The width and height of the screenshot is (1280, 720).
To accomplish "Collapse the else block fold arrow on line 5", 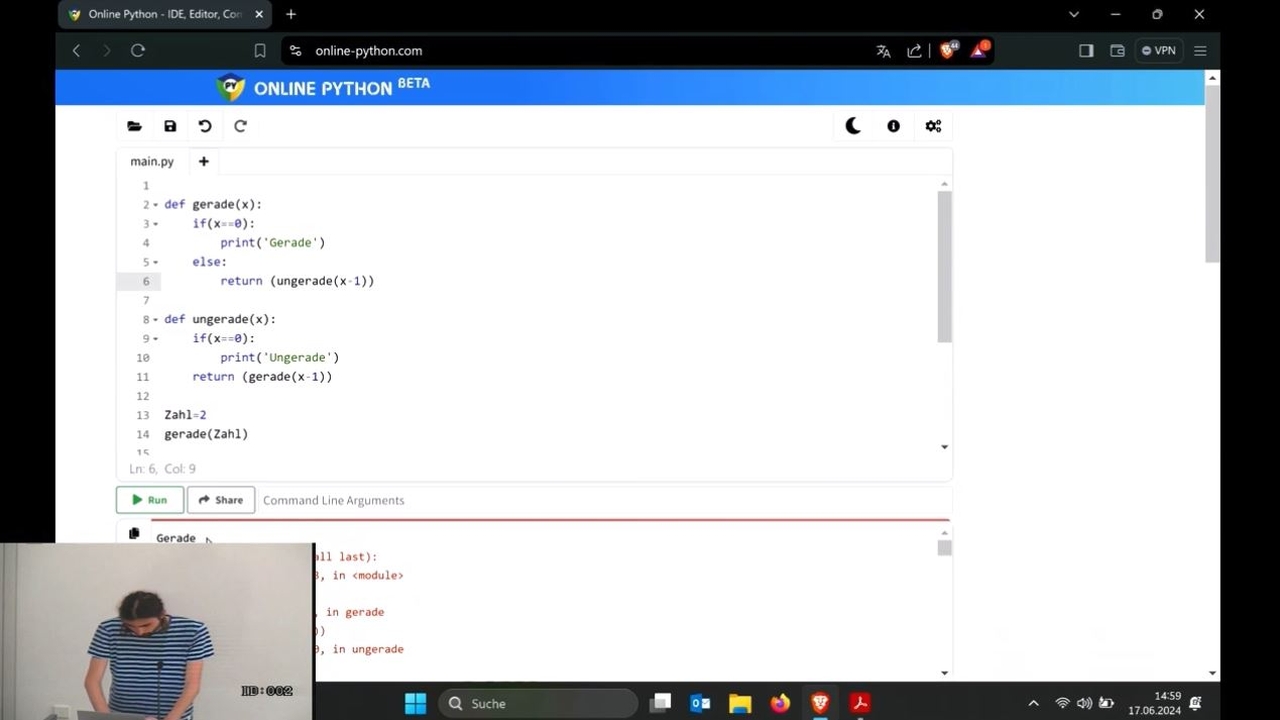I will click(156, 262).
